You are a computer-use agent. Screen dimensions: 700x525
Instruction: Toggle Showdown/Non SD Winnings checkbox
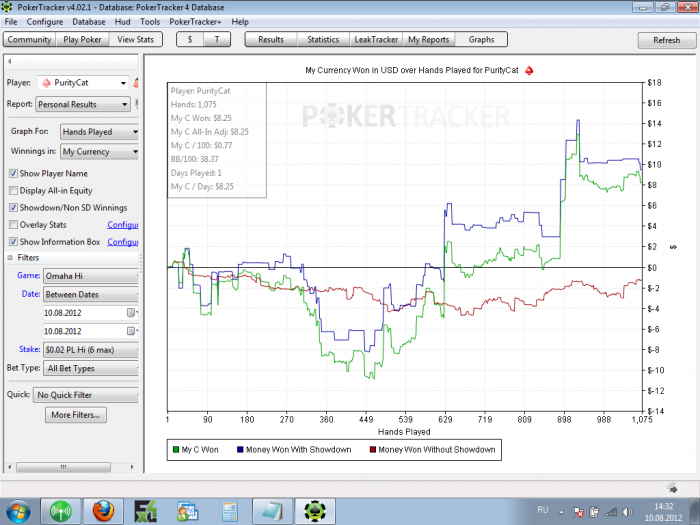tap(13, 208)
